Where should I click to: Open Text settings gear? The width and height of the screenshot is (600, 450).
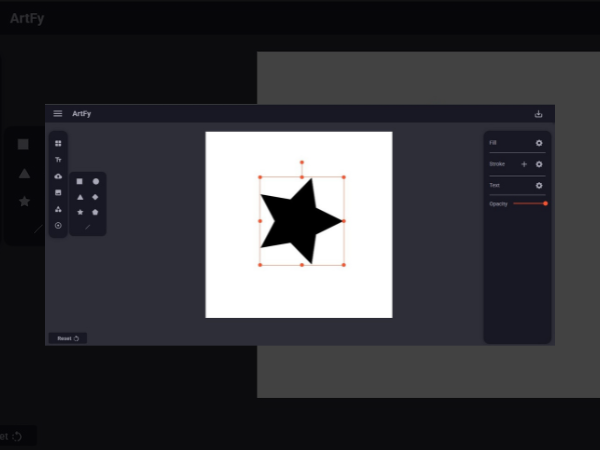tap(539, 185)
